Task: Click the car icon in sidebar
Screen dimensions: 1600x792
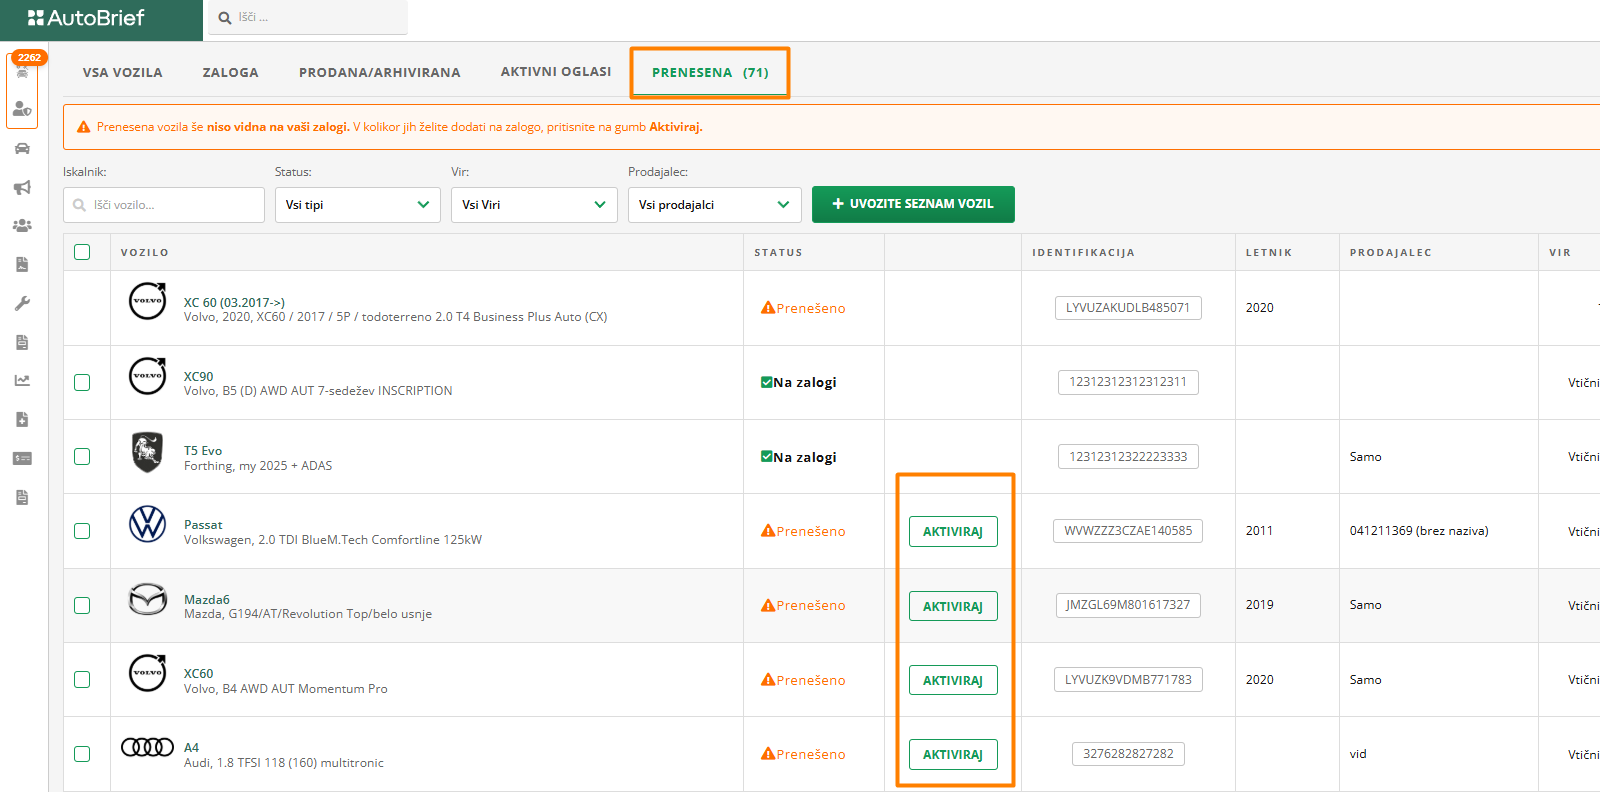Action: [22, 149]
